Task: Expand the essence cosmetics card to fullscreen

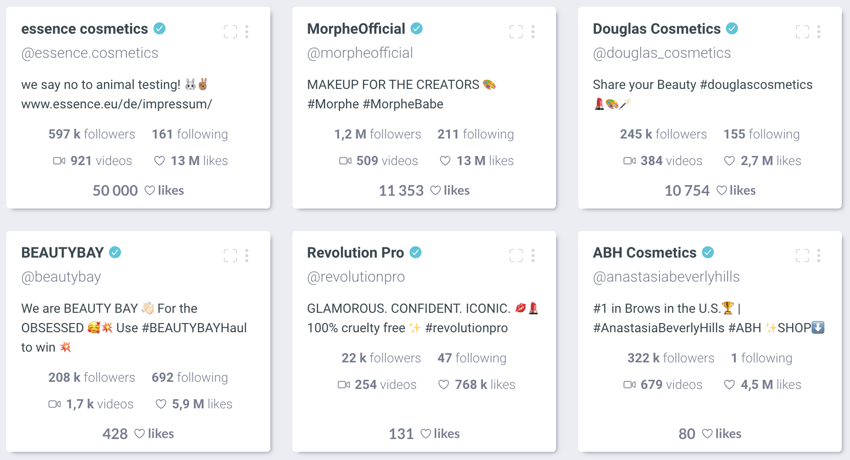Action: [230, 32]
